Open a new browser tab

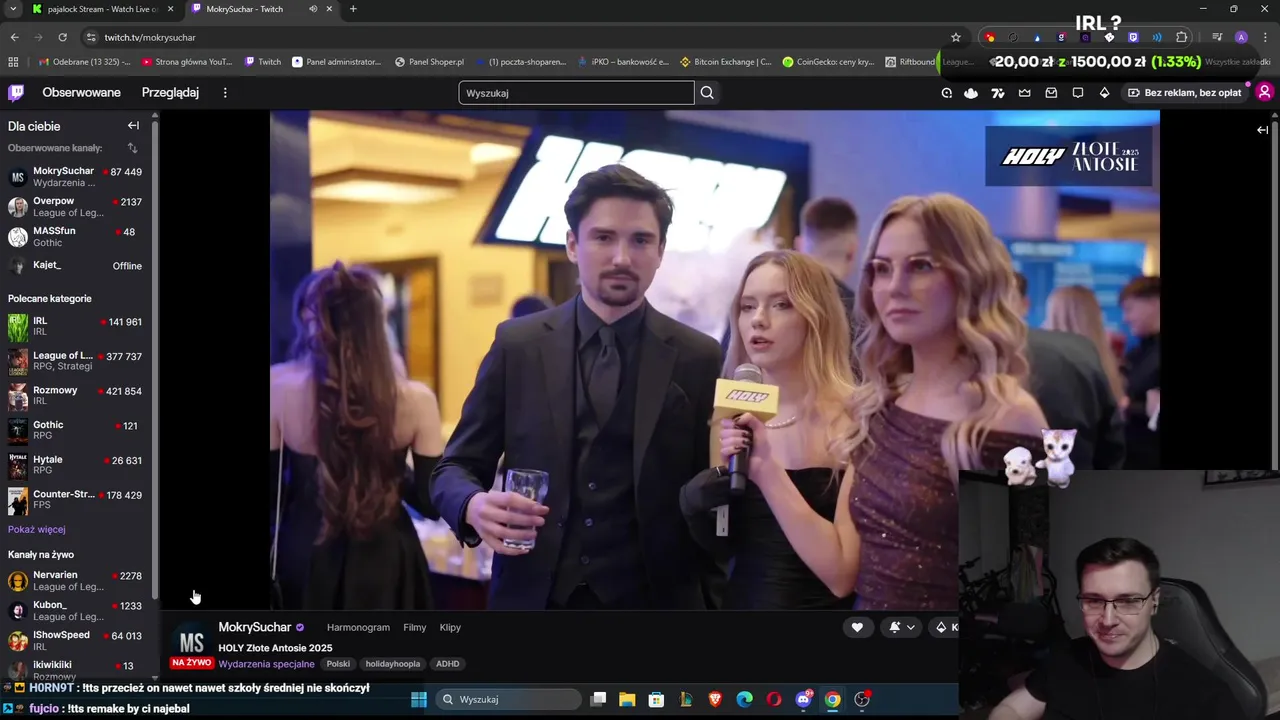[x=353, y=9]
